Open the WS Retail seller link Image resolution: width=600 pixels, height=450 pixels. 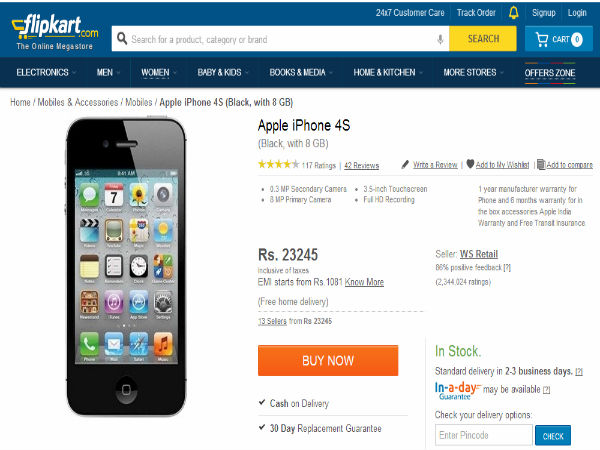(479, 254)
